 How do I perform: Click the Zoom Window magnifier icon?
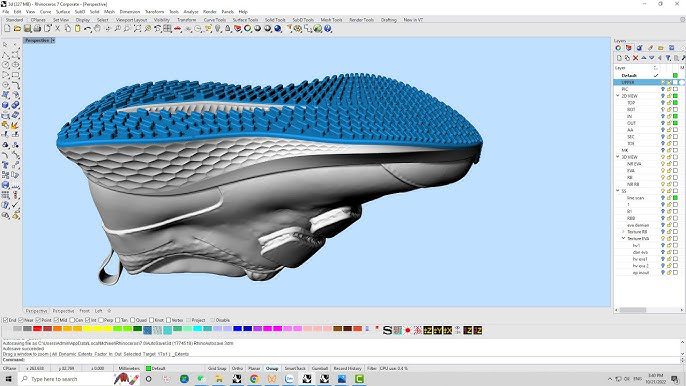tap(127, 28)
